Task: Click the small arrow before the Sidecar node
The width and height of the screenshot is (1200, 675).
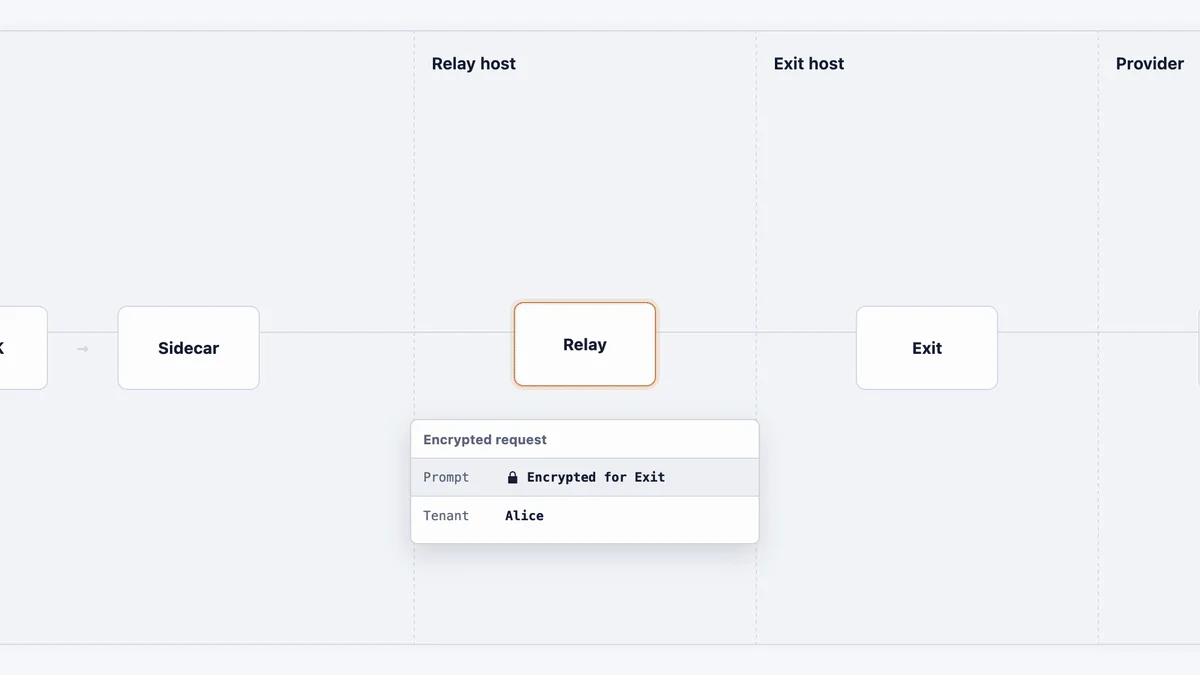Action: tap(83, 349)
